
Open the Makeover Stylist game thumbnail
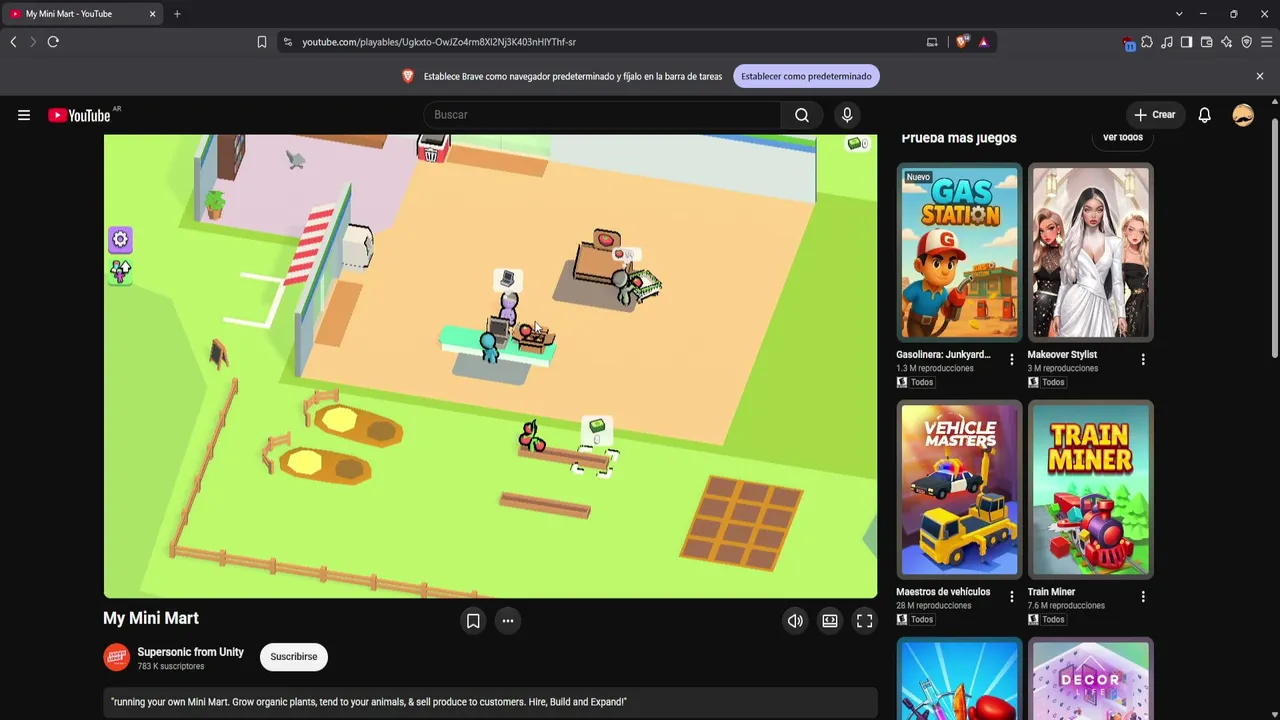coord(1091,252)
